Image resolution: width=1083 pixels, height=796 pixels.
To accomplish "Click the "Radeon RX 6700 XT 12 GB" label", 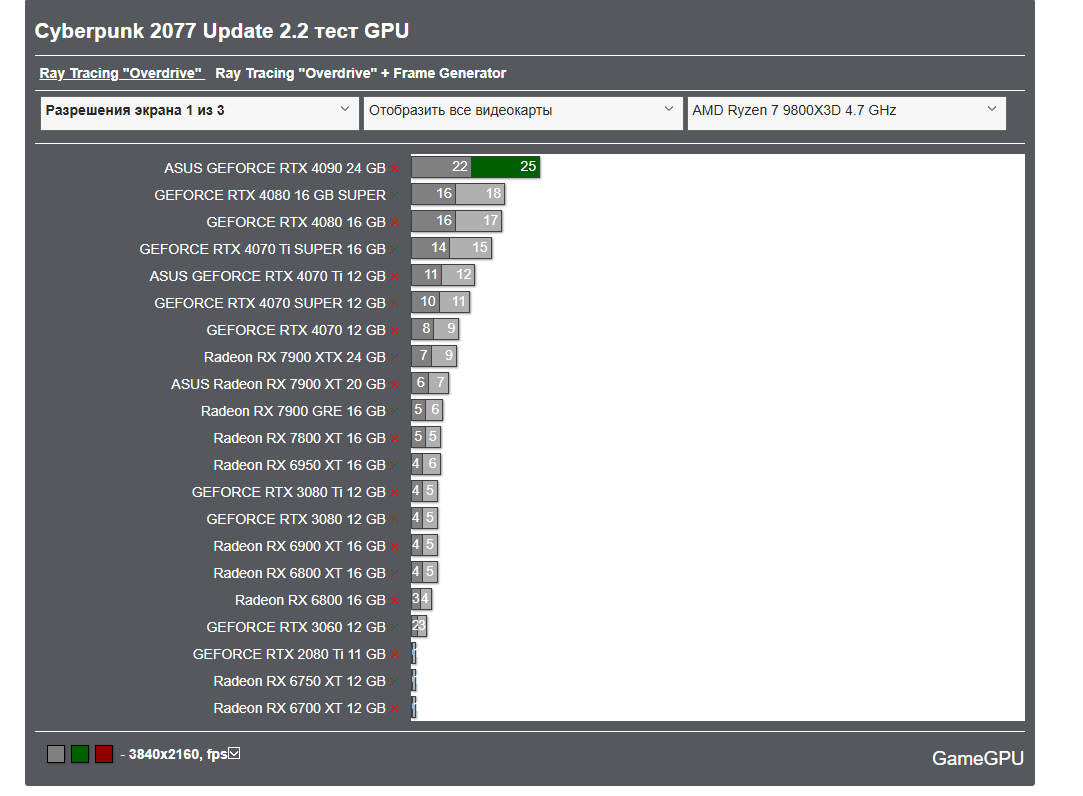I will [x=300, y=708].
